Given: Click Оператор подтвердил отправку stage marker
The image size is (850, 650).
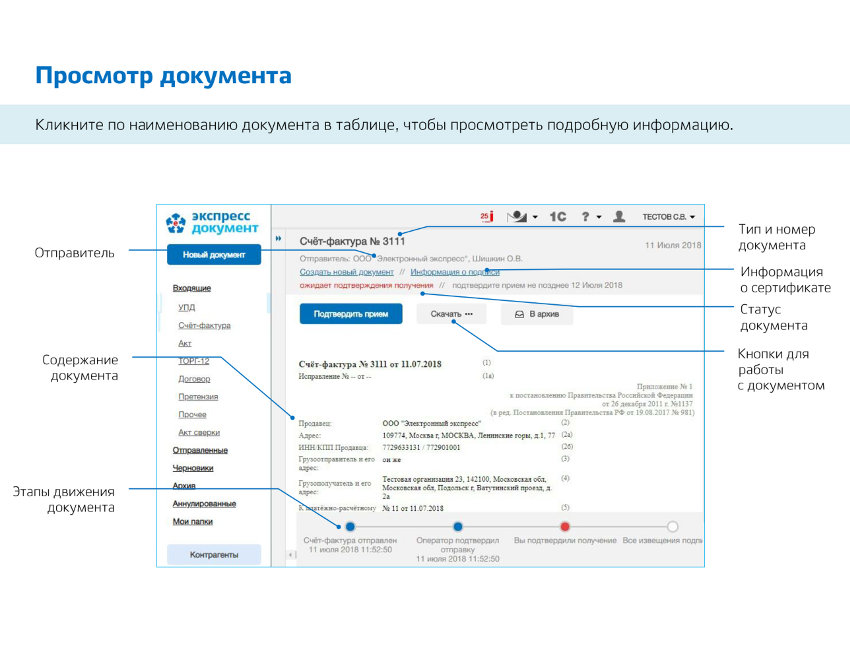Looking at the screenshot, I should [458, 526].
